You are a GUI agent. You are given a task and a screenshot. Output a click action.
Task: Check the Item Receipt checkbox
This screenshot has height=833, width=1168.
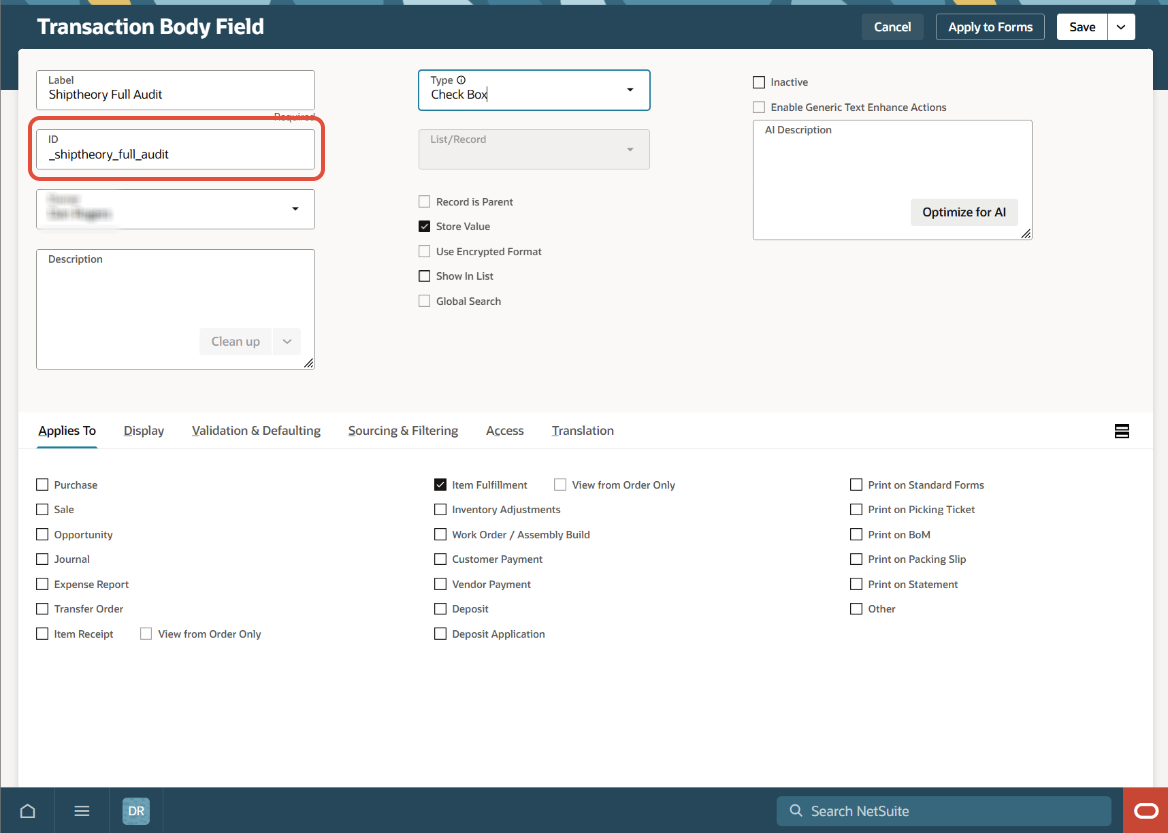(x=42, y=634)
